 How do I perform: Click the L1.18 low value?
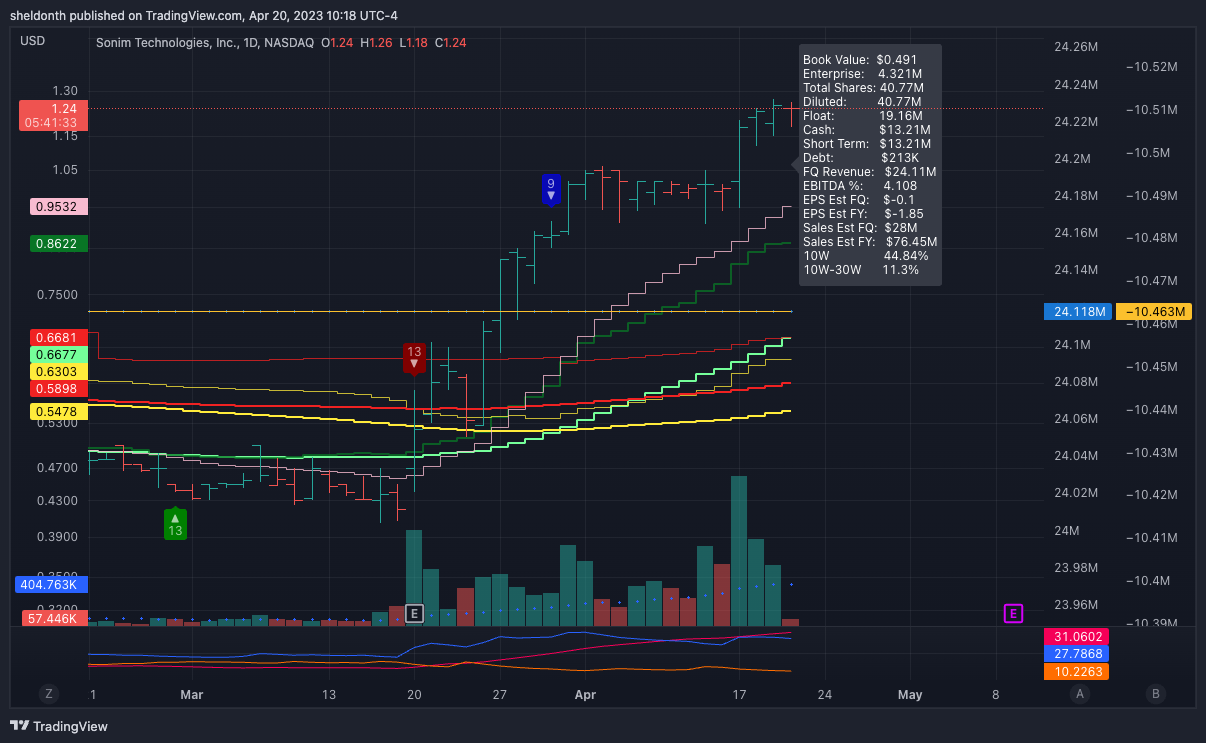tap(413, 42)
